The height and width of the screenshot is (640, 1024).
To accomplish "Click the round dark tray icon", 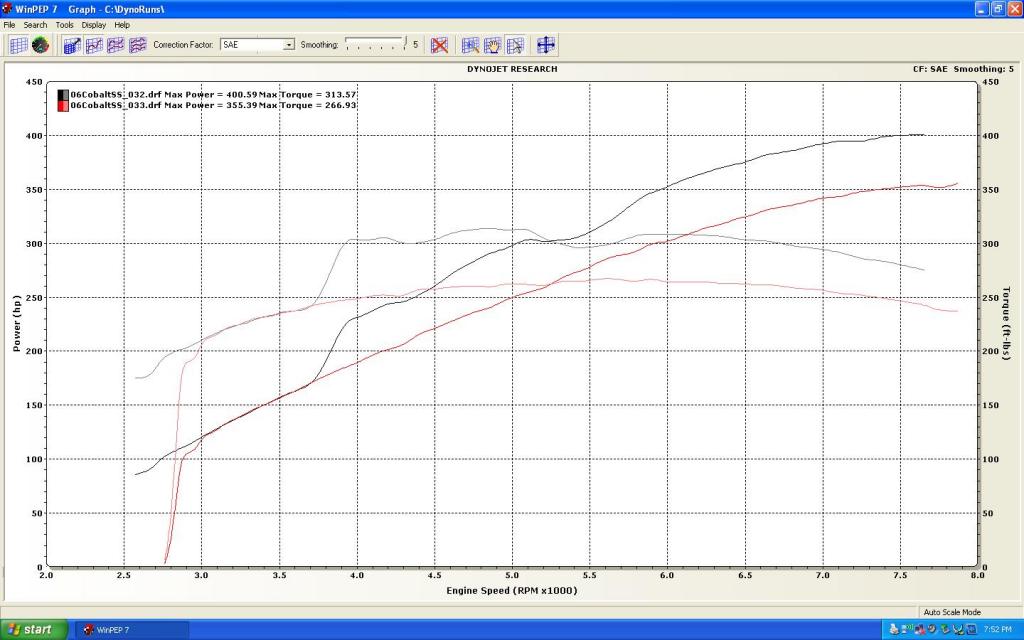I will pyautogui.click(x=932, y=629).
